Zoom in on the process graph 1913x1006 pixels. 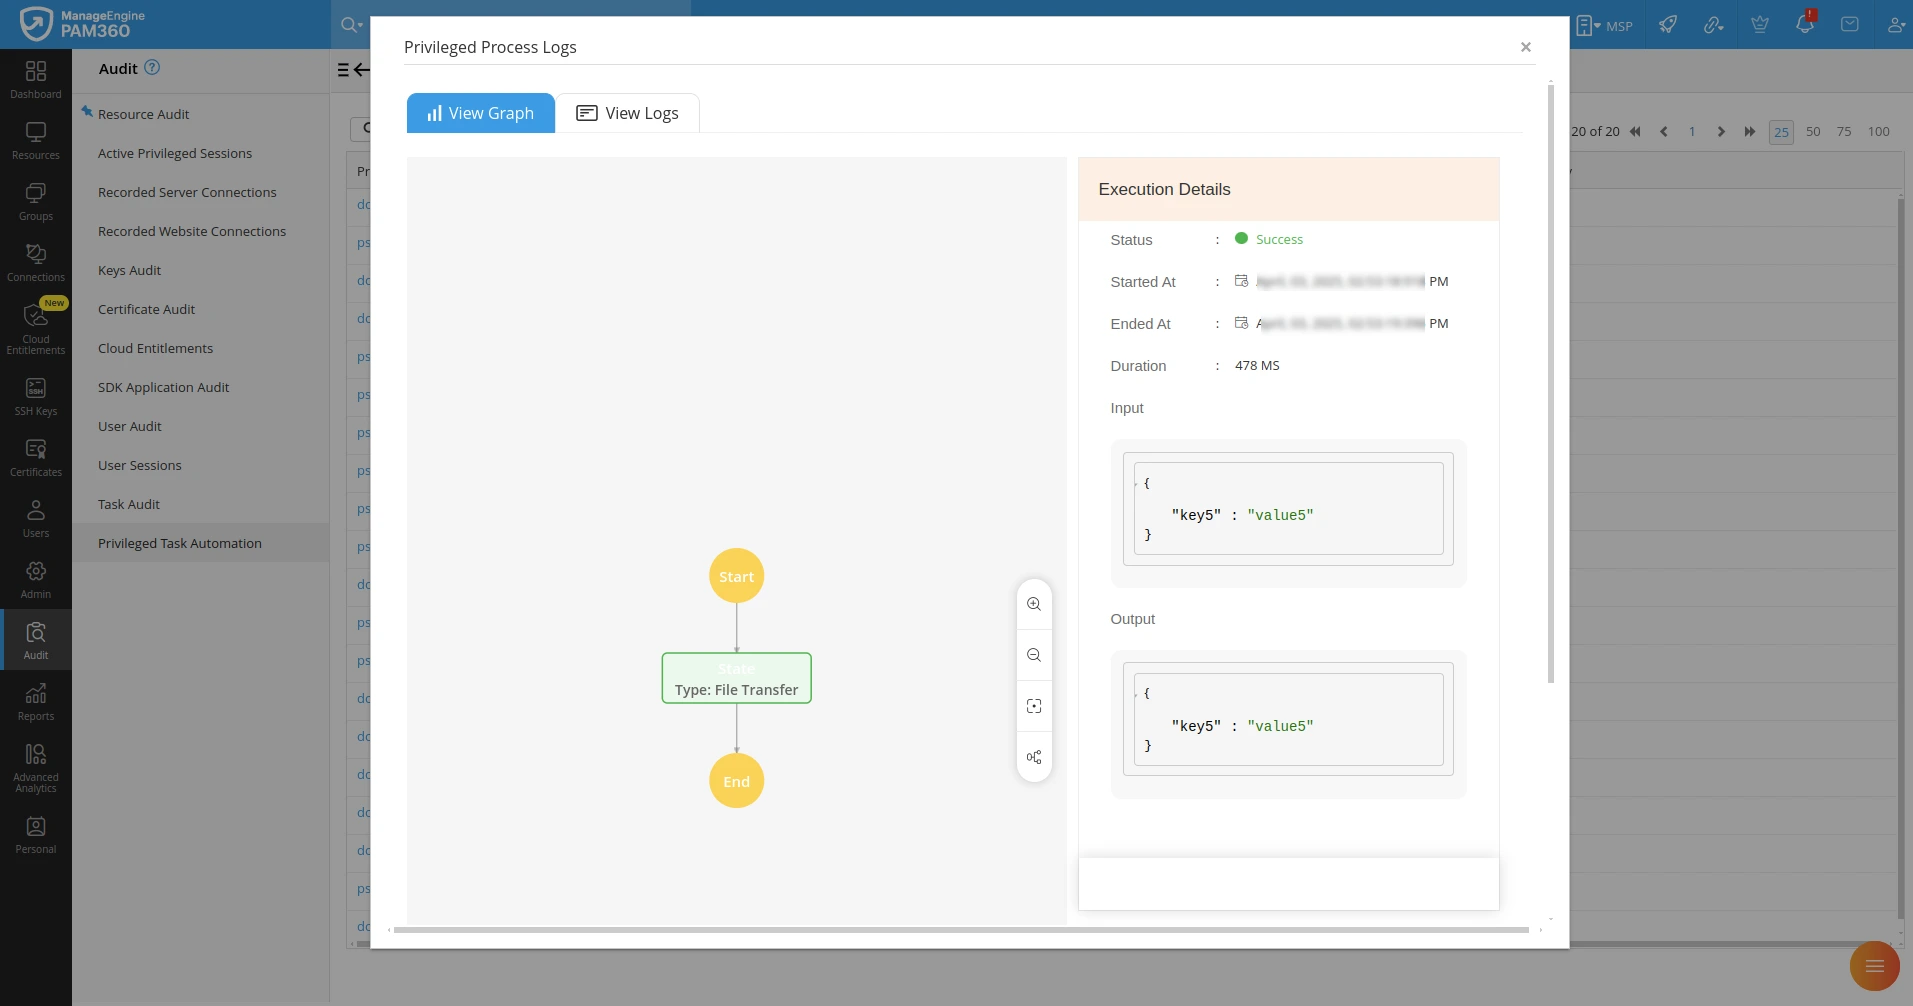(1034, 604)
